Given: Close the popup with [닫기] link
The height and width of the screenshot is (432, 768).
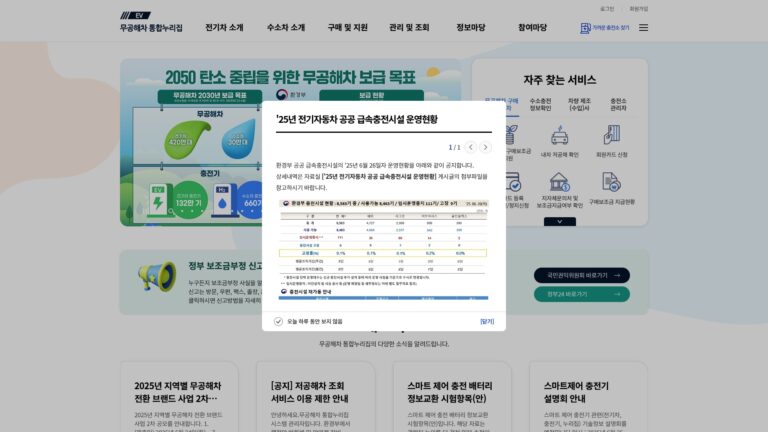Looking at the screenshot, I should pos(487,321).
